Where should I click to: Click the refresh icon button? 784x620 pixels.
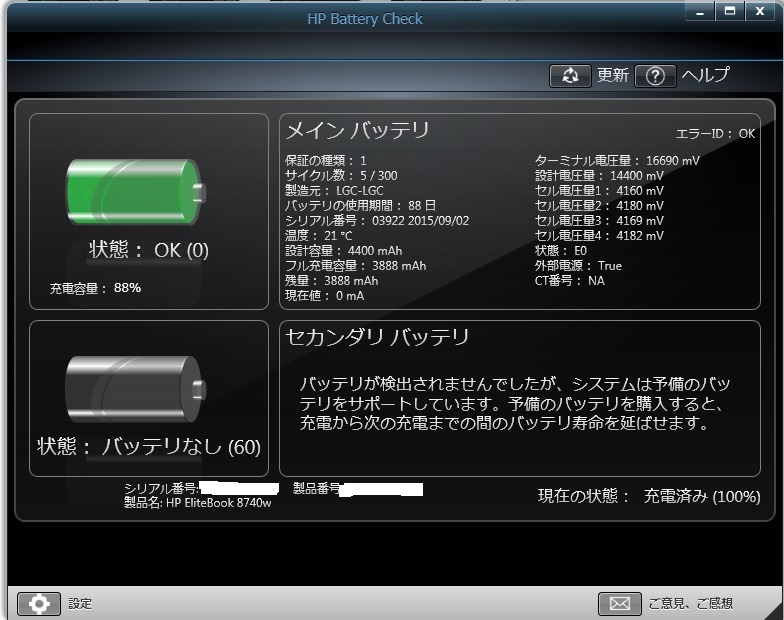[x=570, y=76]
